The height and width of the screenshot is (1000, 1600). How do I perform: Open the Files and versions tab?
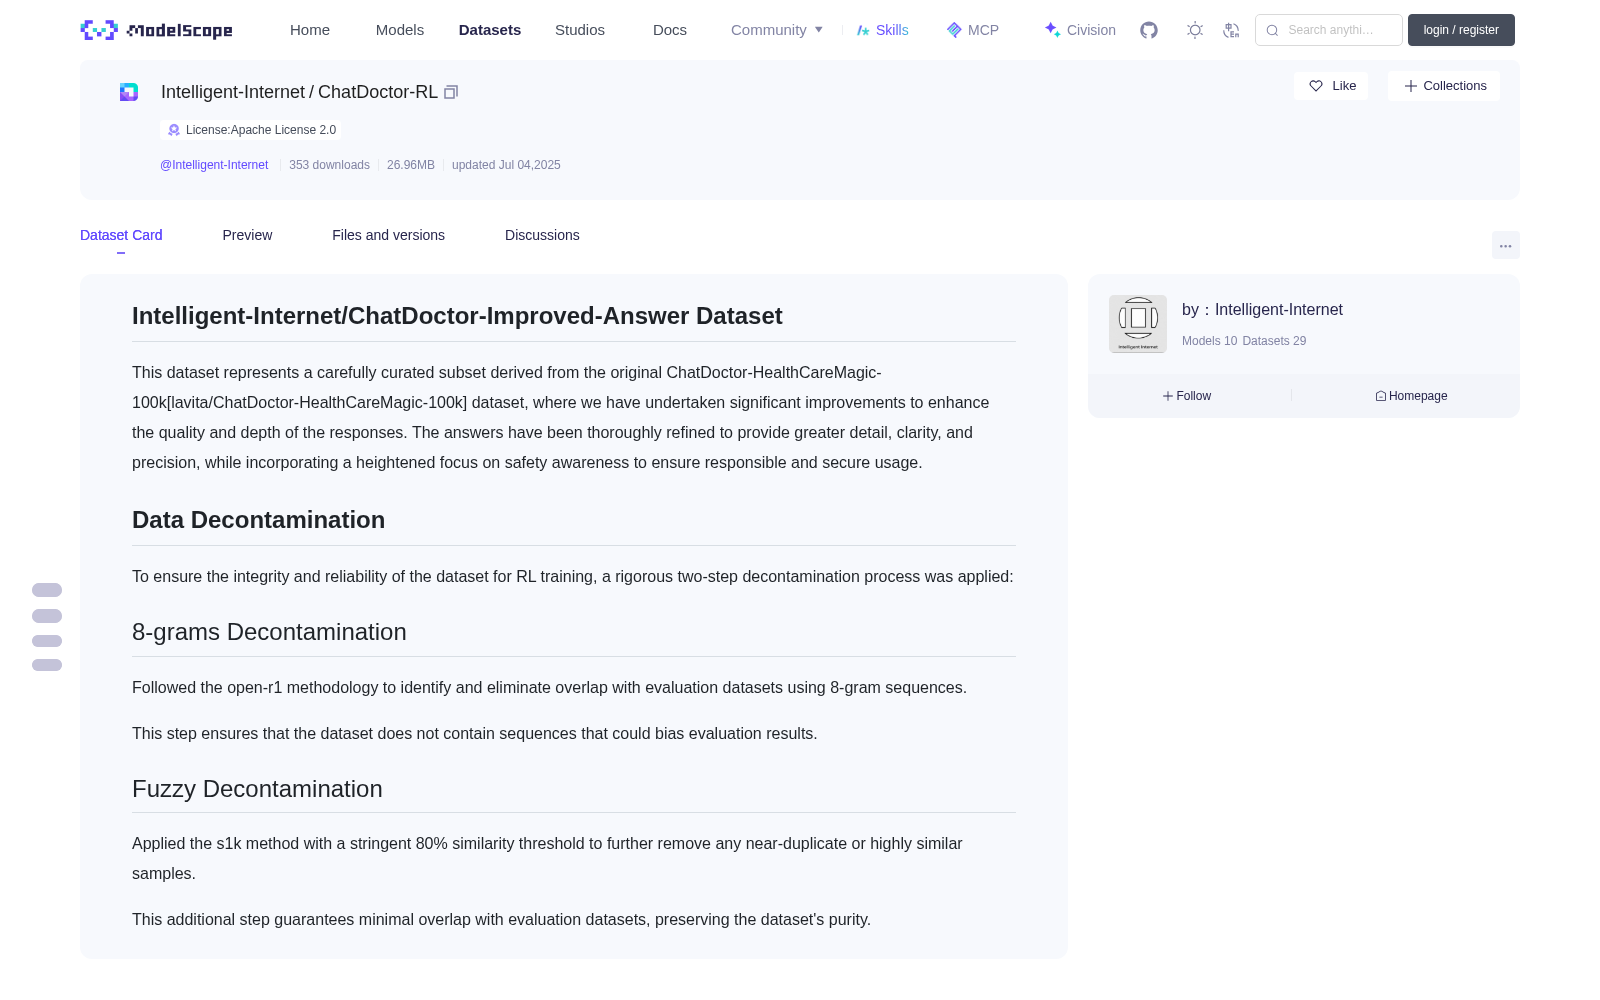[388, 235]
